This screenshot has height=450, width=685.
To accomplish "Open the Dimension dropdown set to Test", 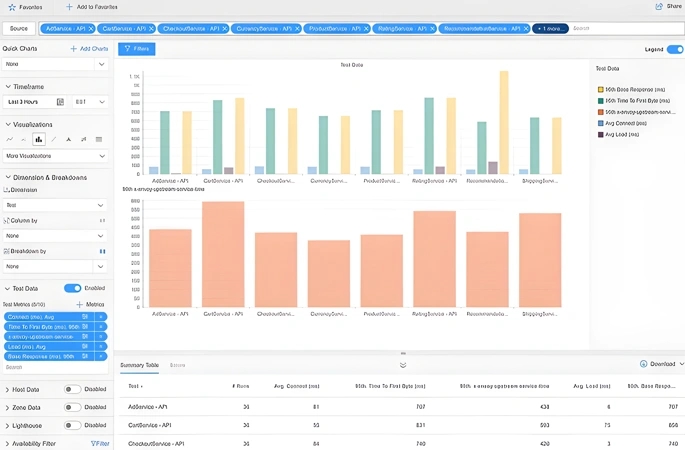I will pyautogui.click(x=55, y=205).
